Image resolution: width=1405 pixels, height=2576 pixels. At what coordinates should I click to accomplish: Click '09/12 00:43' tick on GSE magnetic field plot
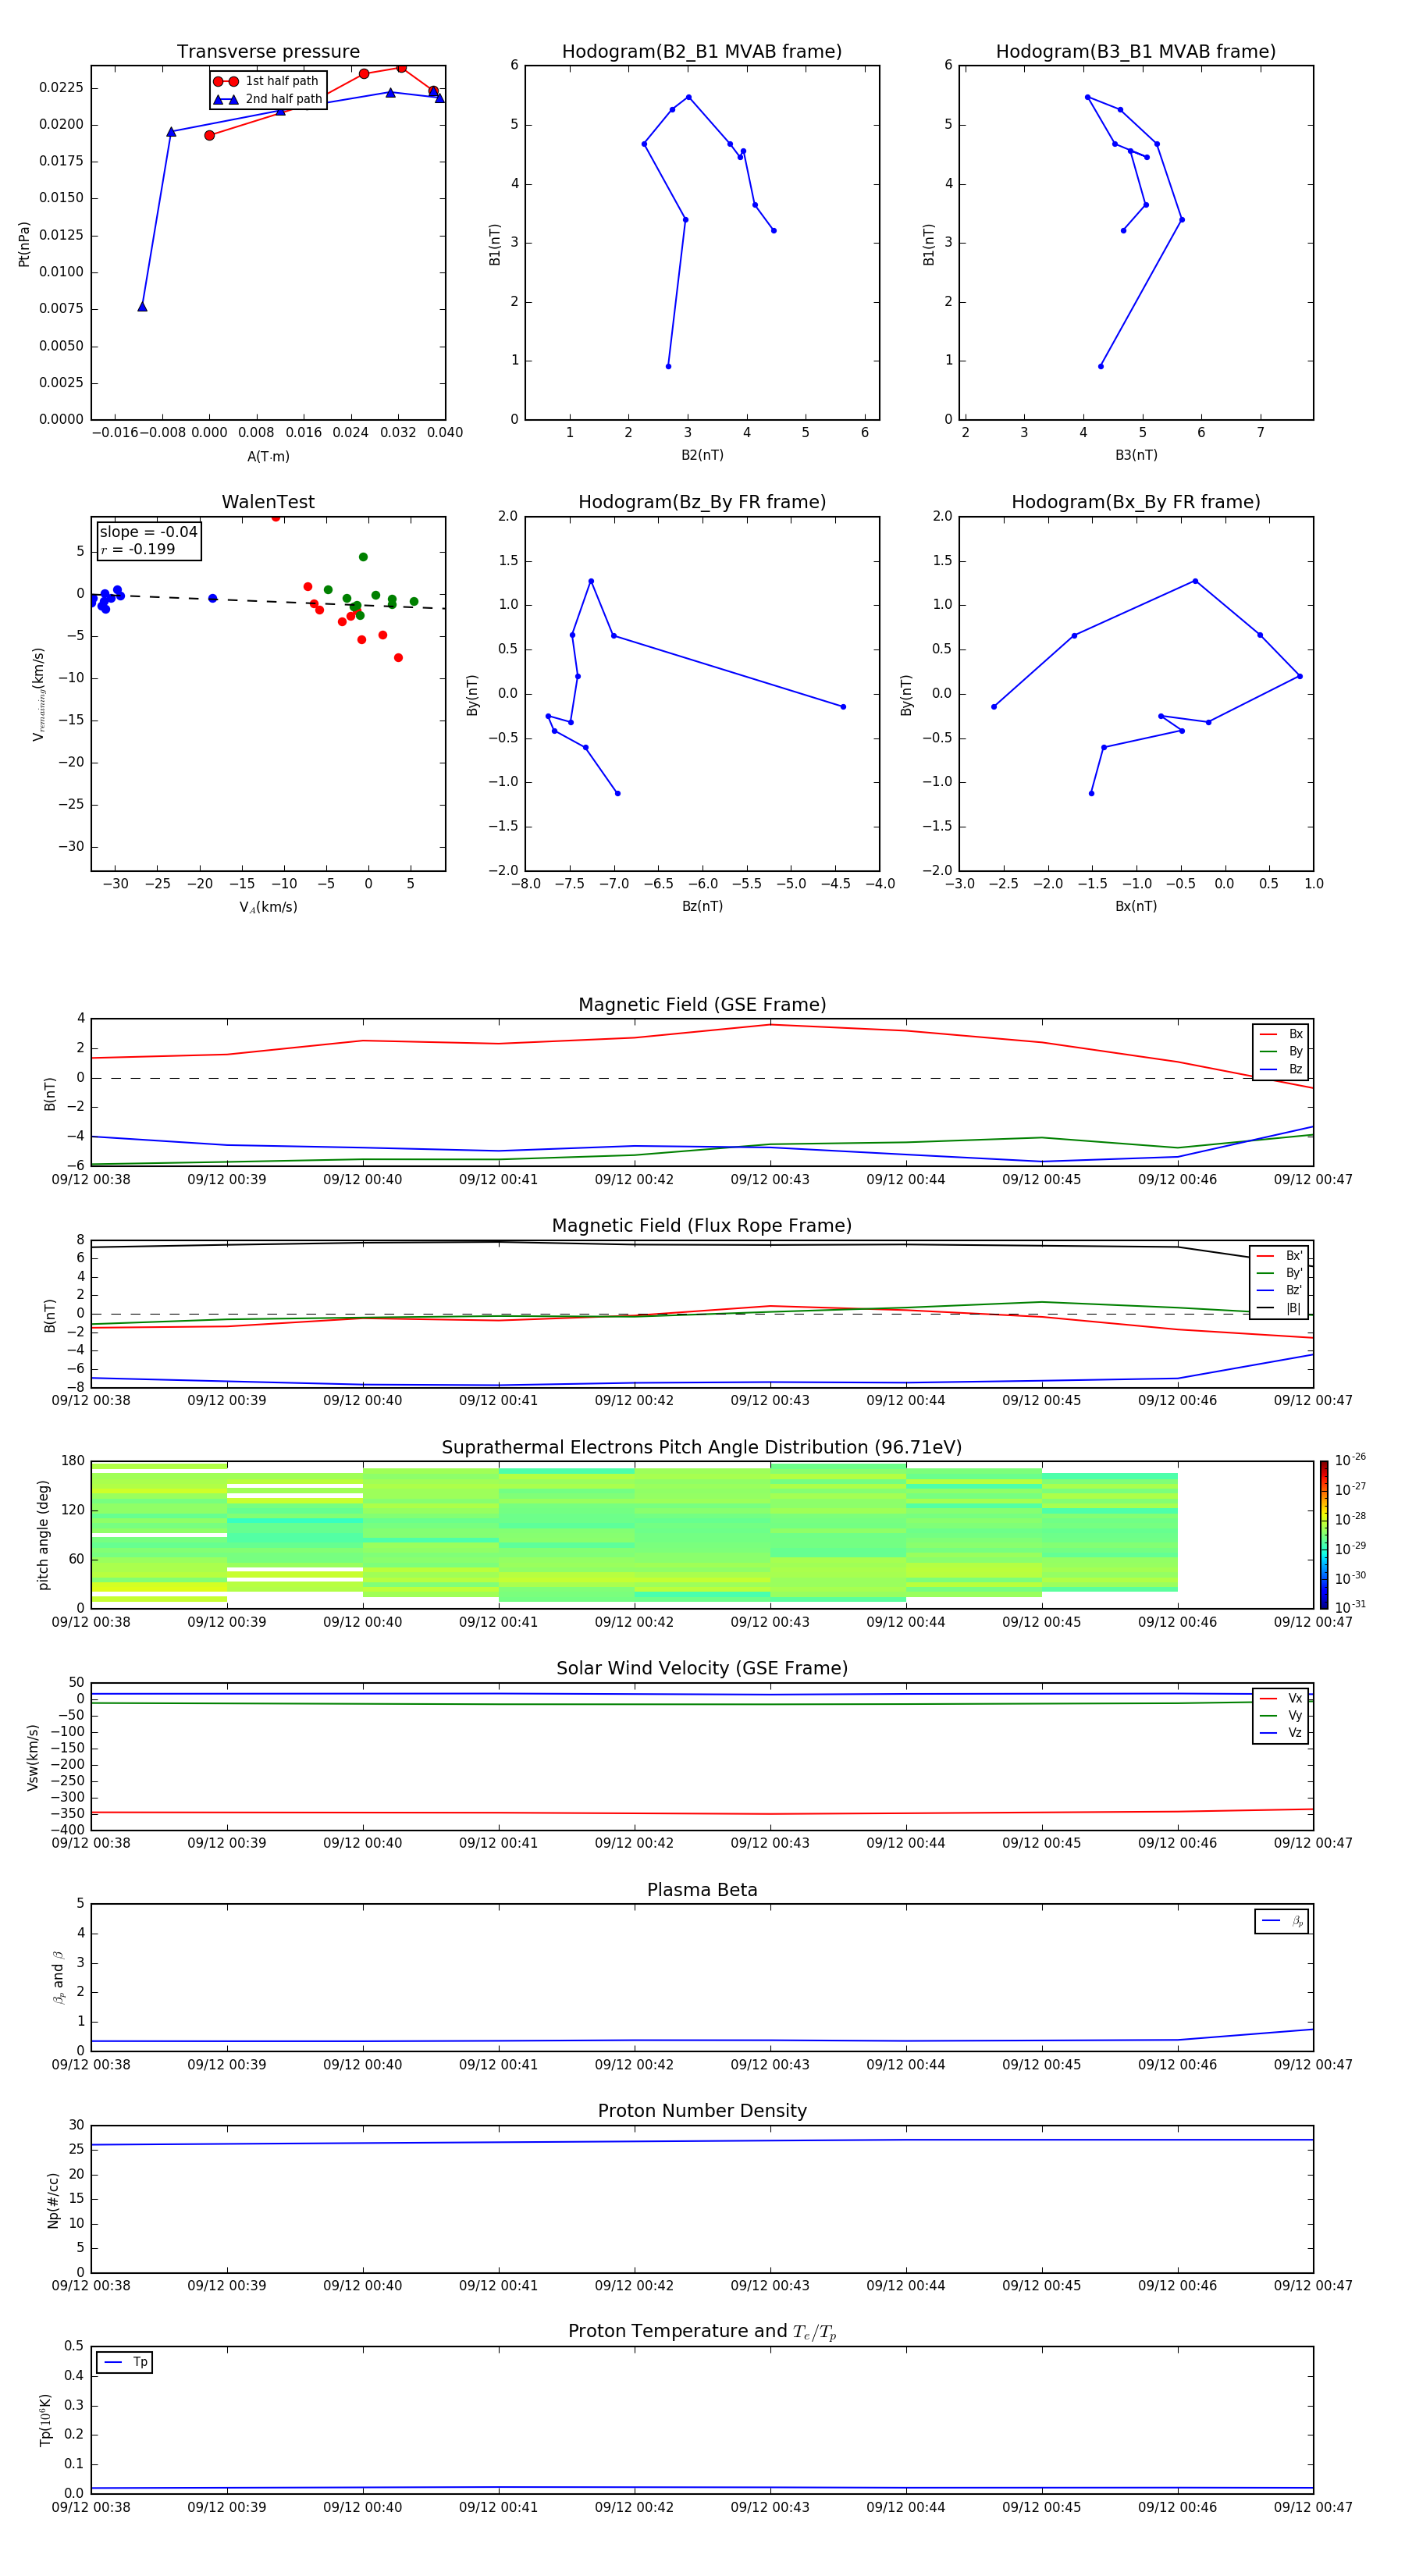(x=770, y=1180)
